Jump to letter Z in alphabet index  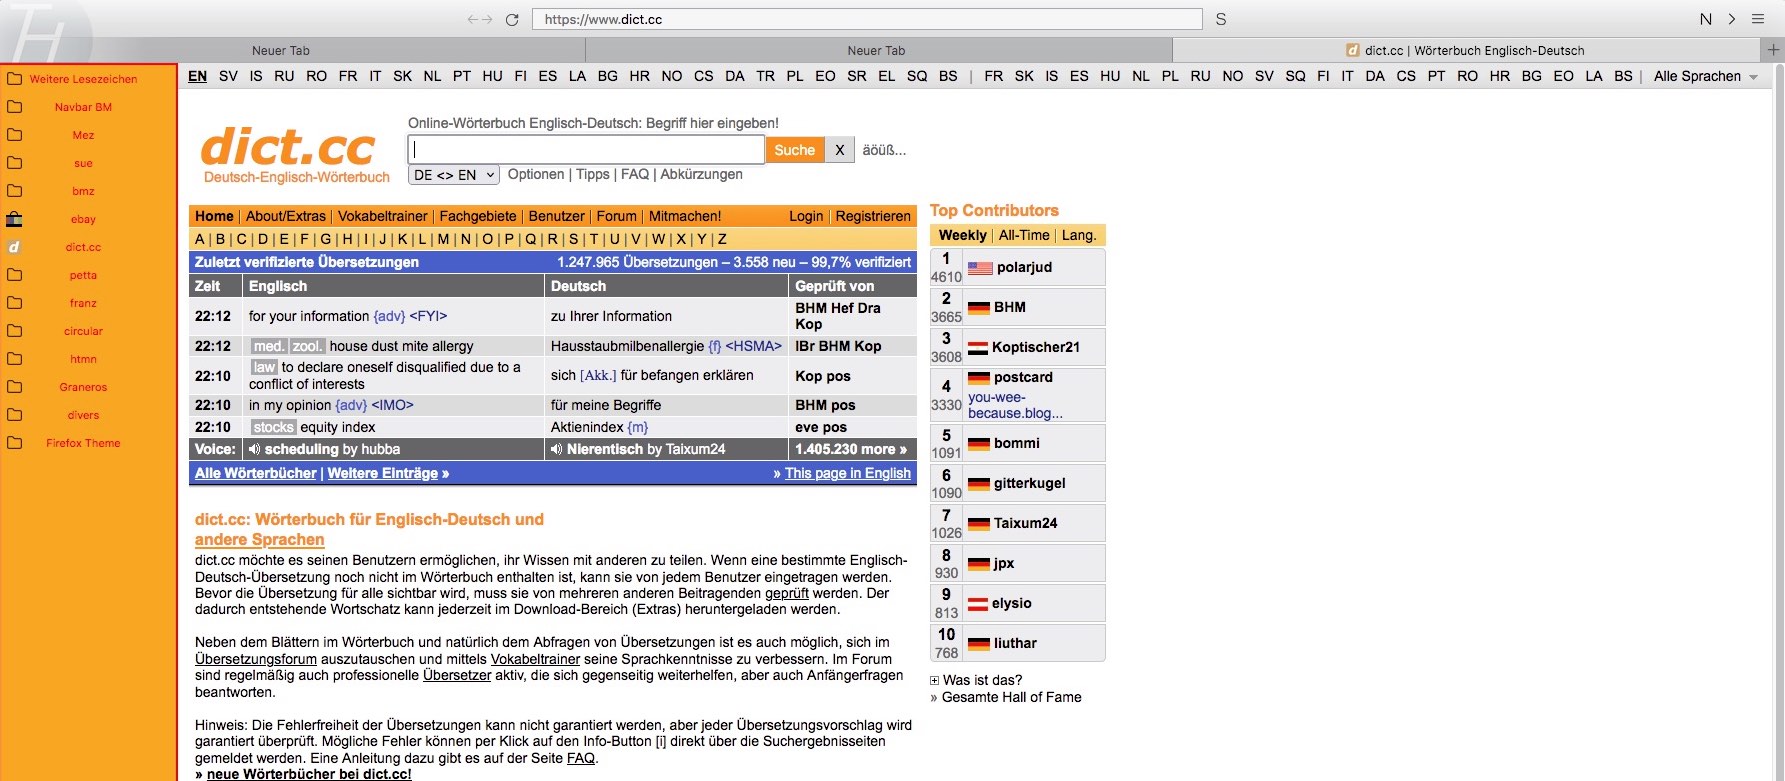tap(722, 240)
